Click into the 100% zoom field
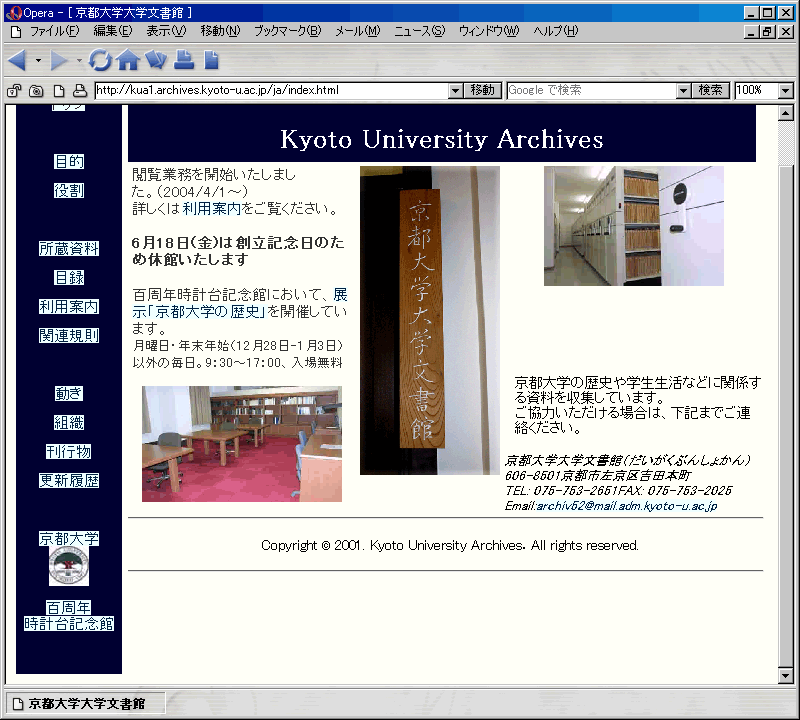Image resolution: width=800 pixels, height=720 pixels. 757,91
